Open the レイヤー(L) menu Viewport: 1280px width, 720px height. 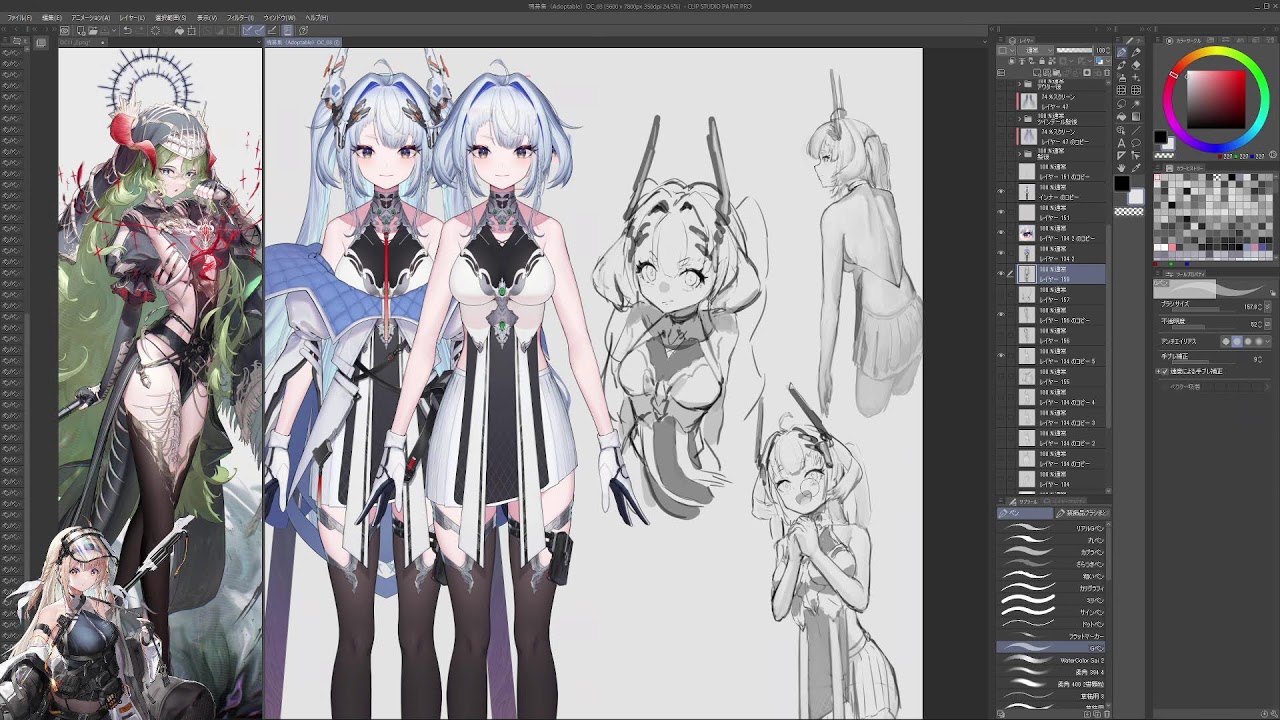132,18
